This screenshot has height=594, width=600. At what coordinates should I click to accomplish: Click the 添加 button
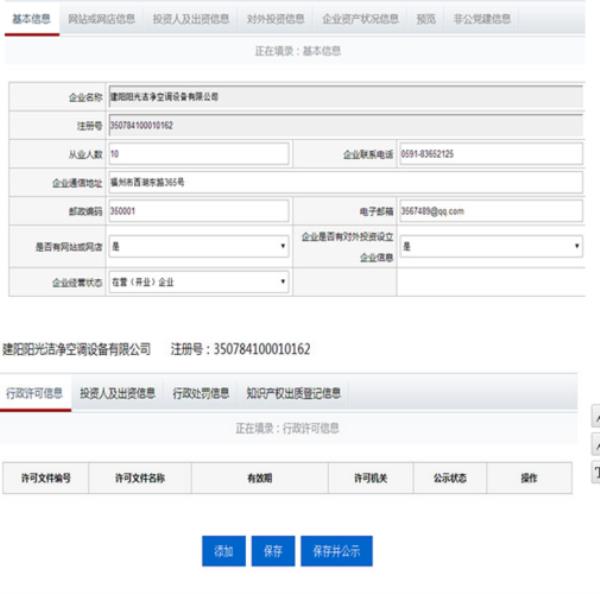point(224,551)
